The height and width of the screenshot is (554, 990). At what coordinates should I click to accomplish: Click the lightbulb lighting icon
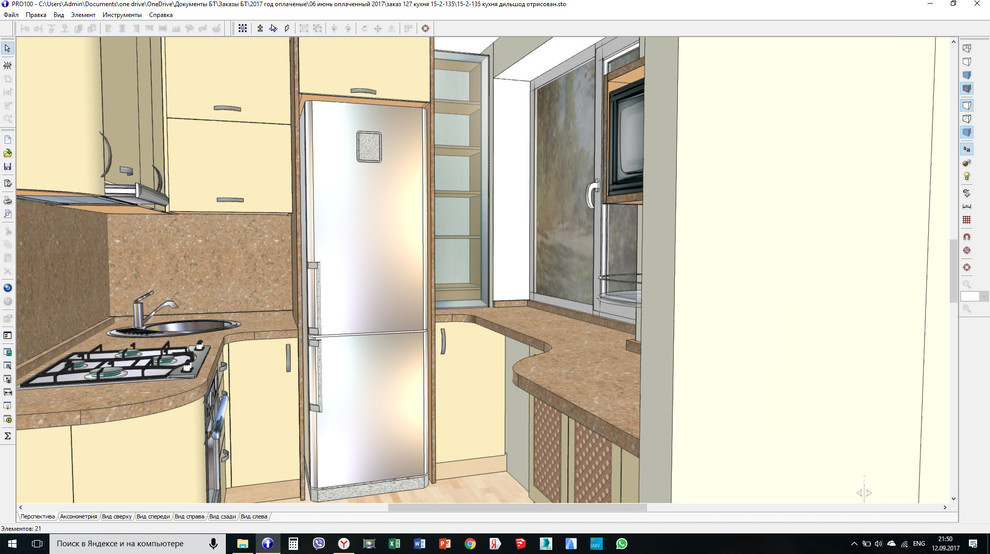[967, 176]
